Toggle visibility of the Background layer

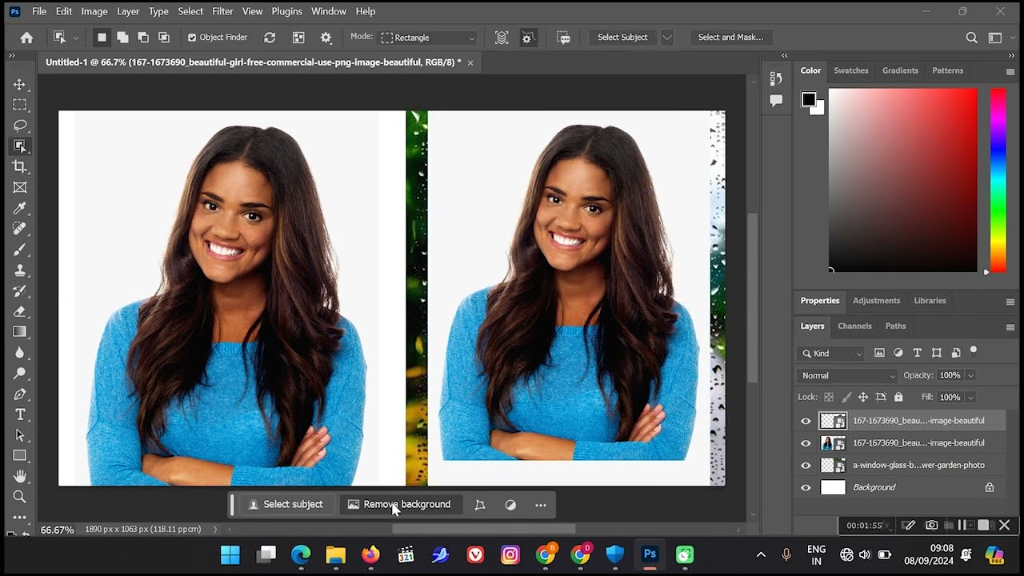pyautogui.click(x=806, y=487)
